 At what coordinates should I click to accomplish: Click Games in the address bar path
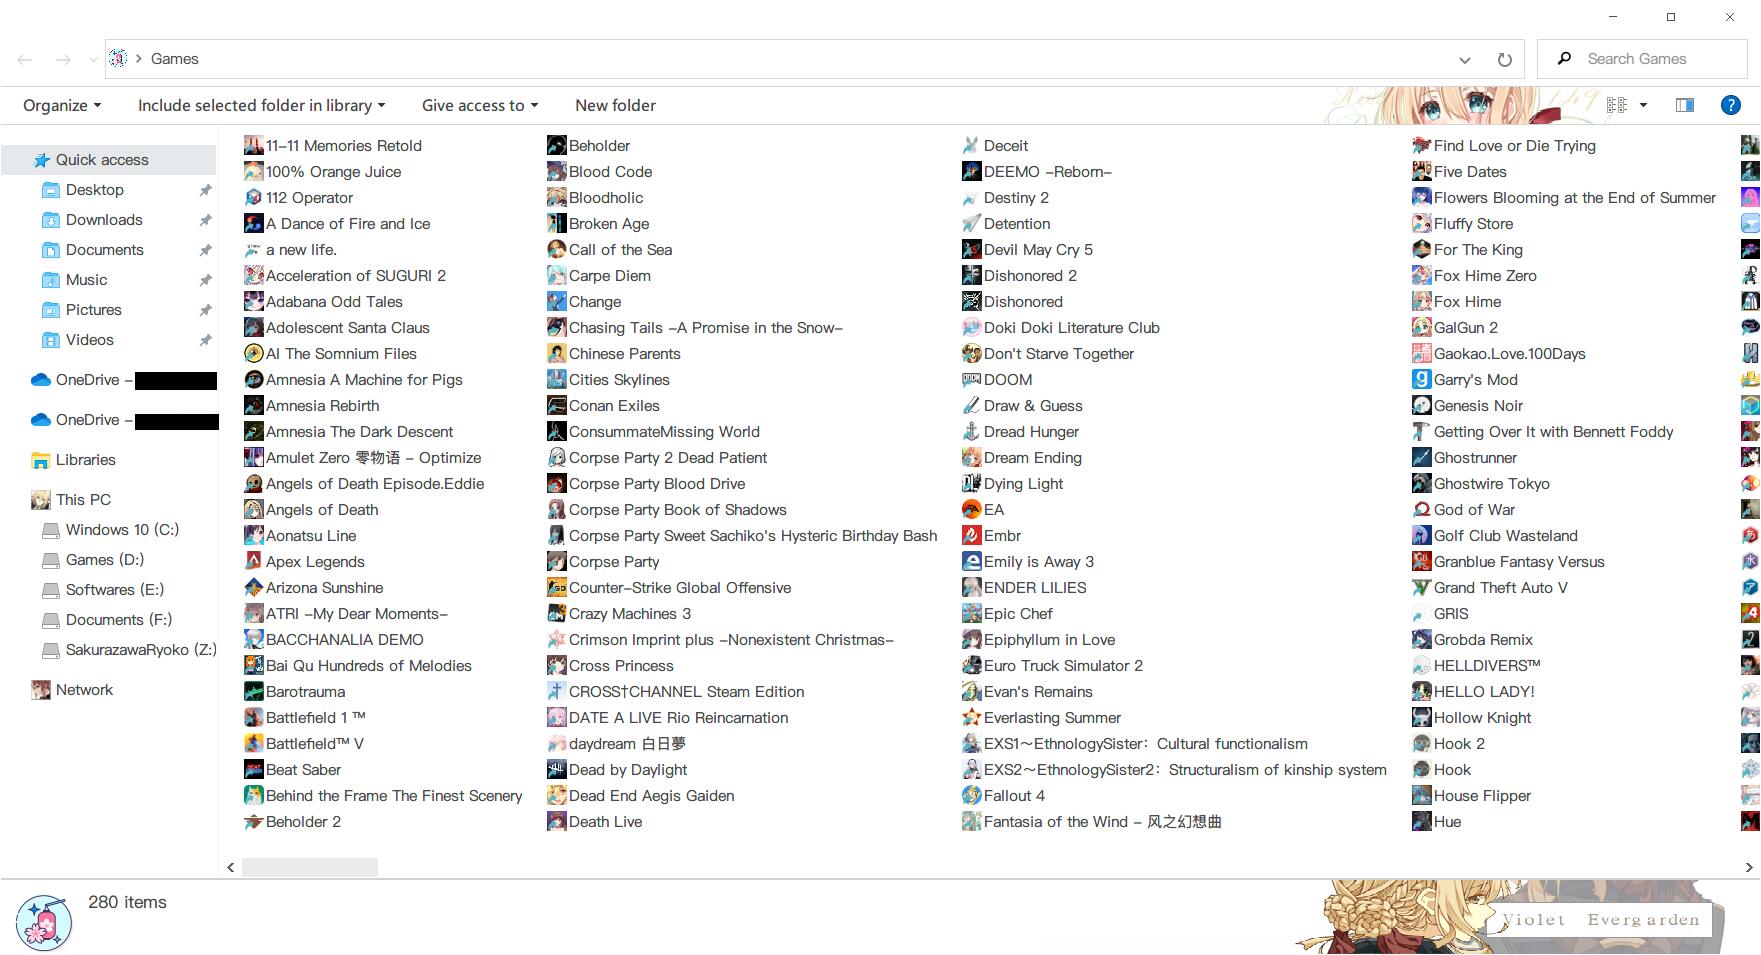coord(174,59)
